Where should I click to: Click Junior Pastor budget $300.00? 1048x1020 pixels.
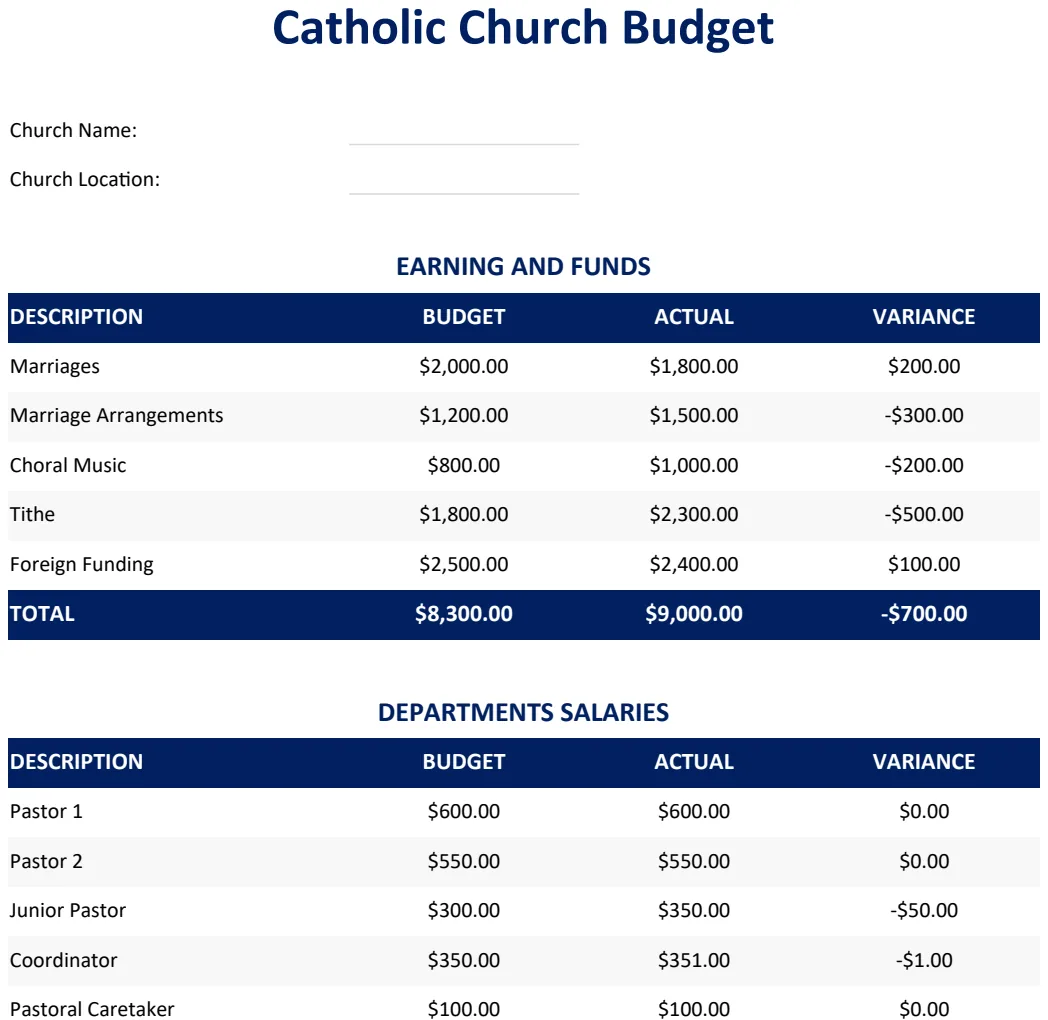pos(464,910)
